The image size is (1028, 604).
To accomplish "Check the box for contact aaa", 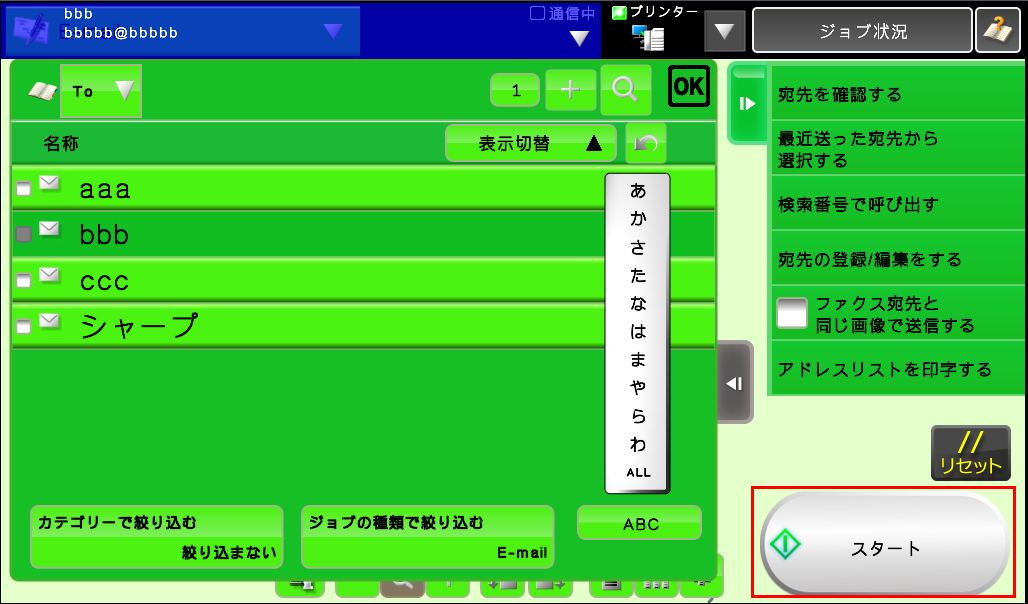I will (23, 189).
